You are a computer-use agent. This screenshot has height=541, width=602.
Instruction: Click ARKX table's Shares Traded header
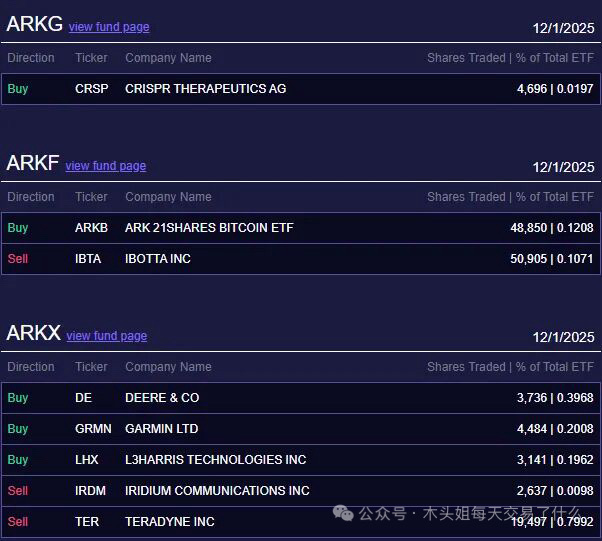coord(510,367)
